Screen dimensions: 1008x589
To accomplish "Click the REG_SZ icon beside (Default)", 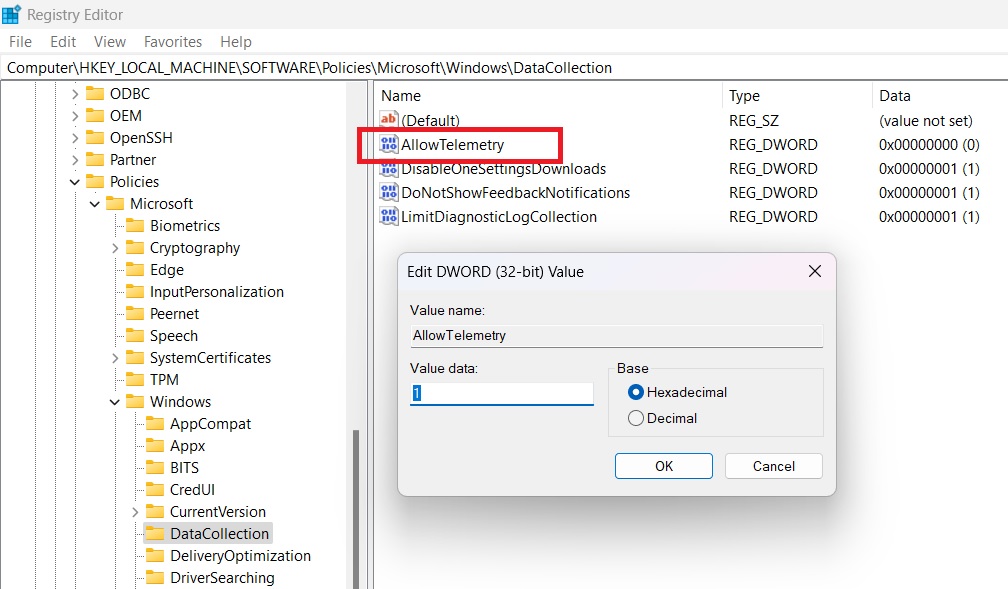I will tap(389, 120).
